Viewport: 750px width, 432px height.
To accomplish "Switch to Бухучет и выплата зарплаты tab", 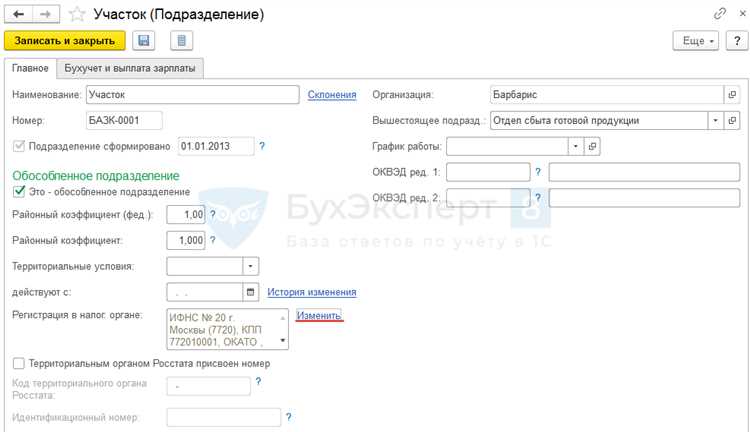I will (x=130, y=68).
